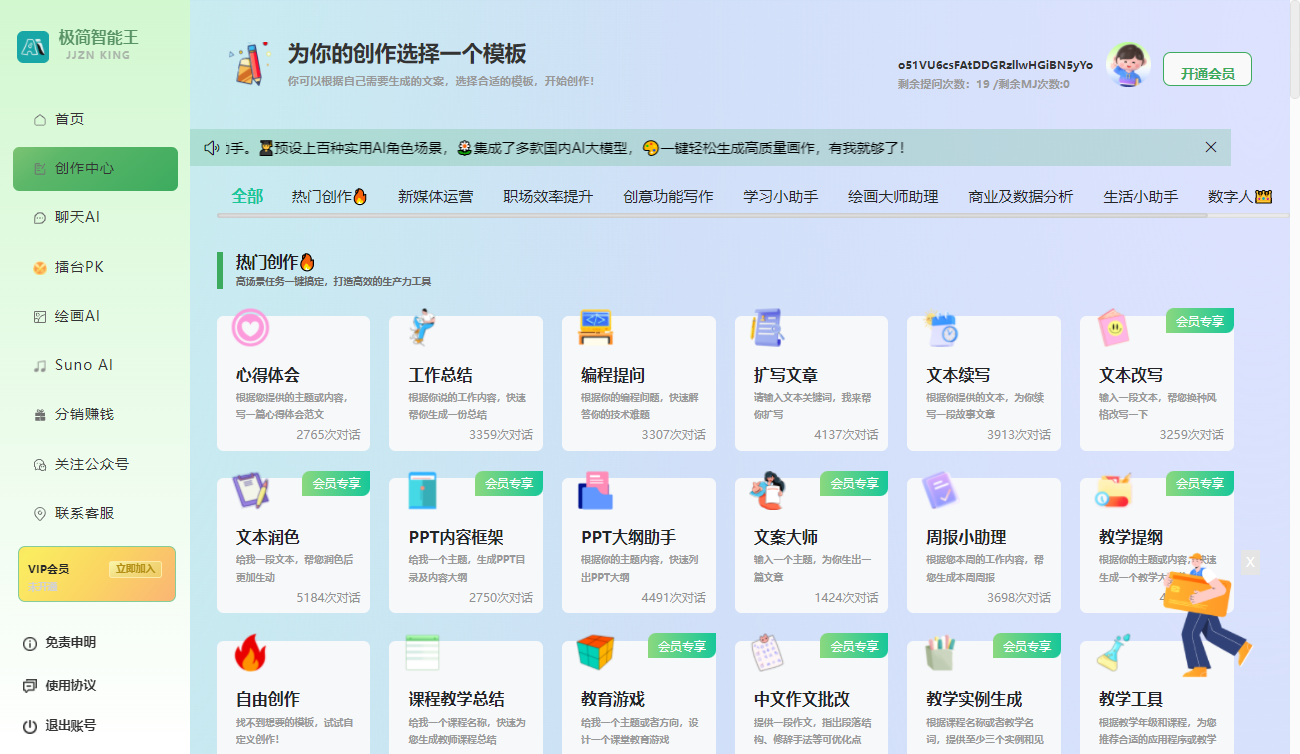Click the 工作总结 template icon
This screenshot has height=754, width=1300.
tap(423, 326)
